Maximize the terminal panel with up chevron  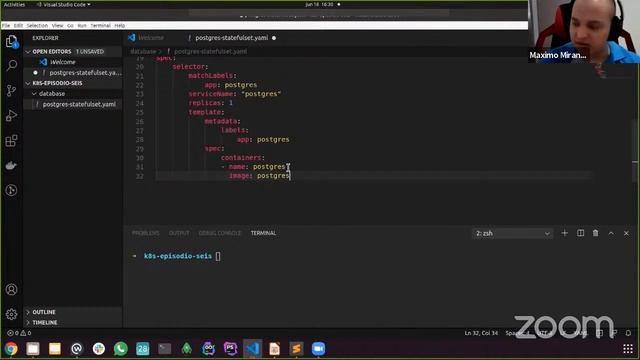611,233
